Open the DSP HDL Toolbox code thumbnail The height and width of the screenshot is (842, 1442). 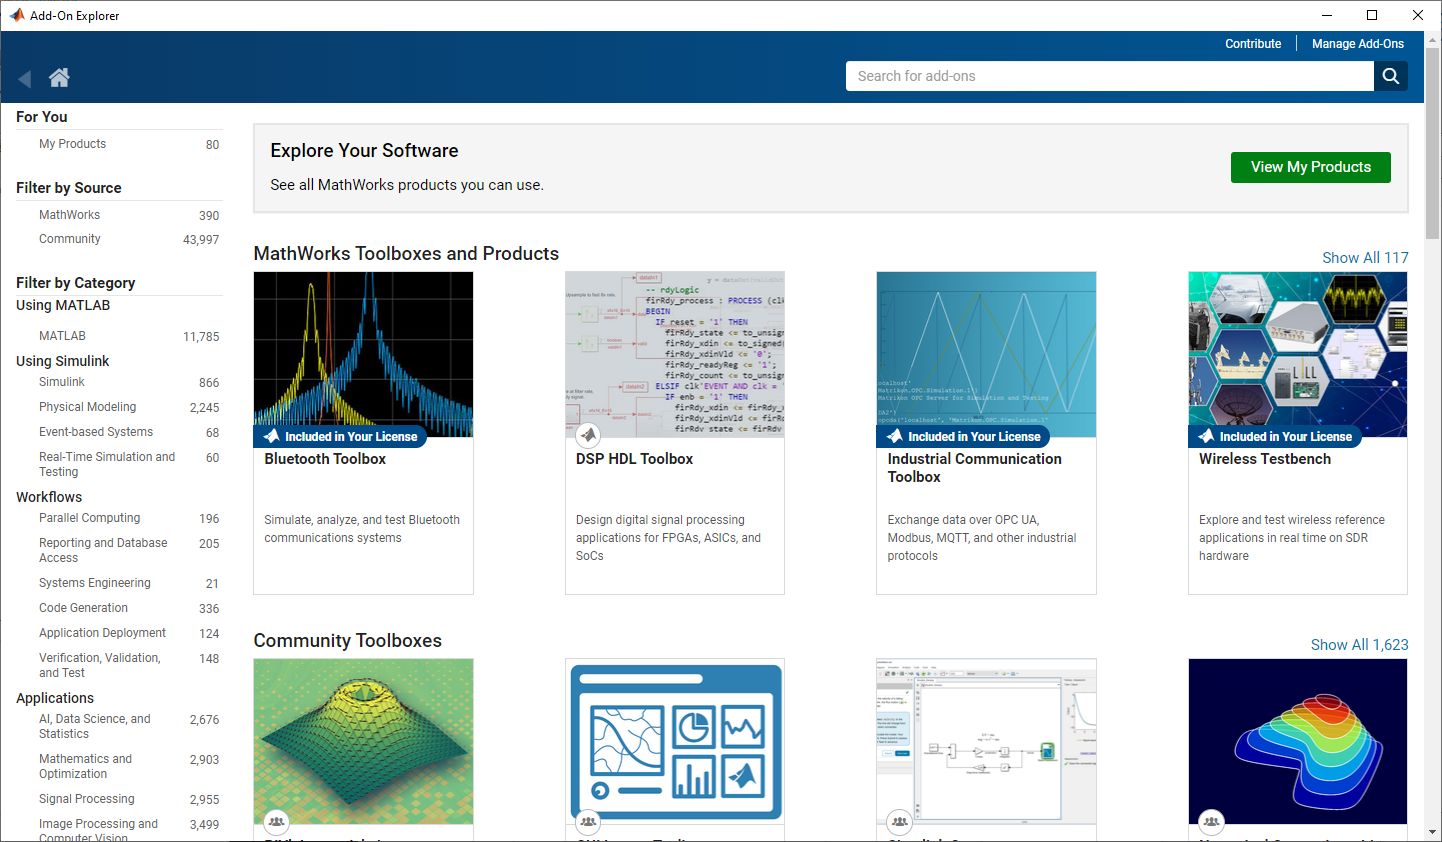point(675,354)
